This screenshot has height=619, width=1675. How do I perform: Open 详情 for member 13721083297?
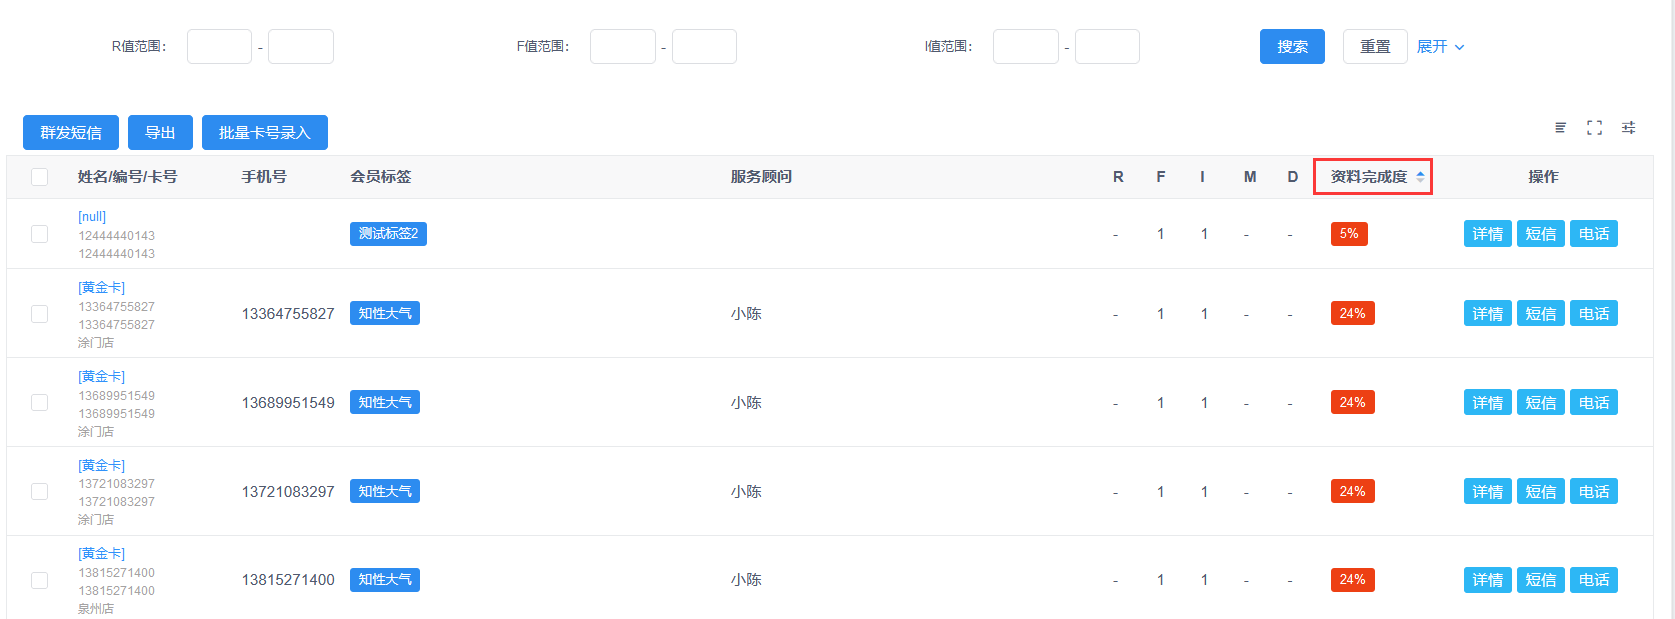tap(1487, 492)
